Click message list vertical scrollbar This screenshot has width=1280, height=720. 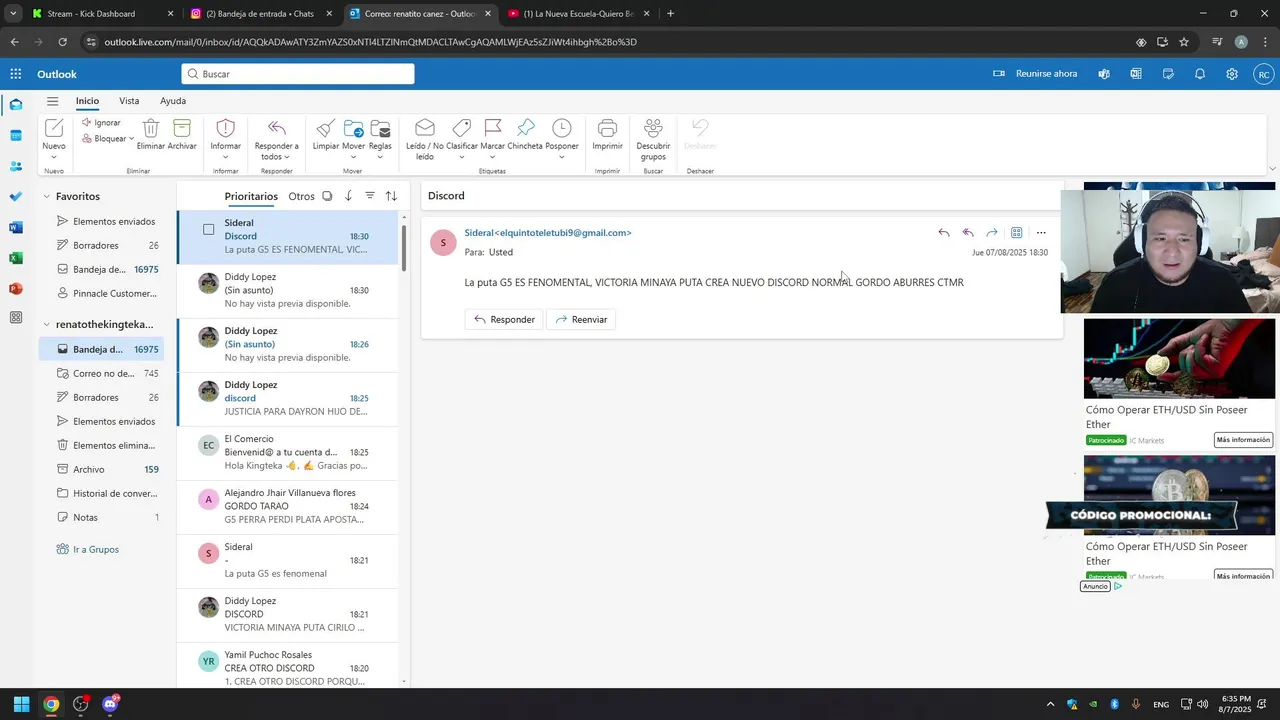pos(404,246)
